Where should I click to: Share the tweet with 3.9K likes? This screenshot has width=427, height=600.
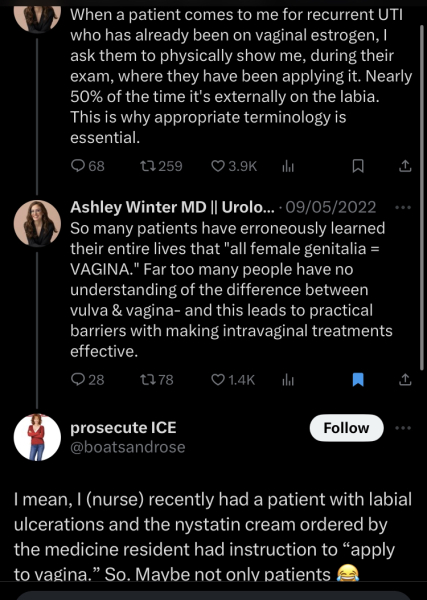pyautogui.click(x=405, y=166)
